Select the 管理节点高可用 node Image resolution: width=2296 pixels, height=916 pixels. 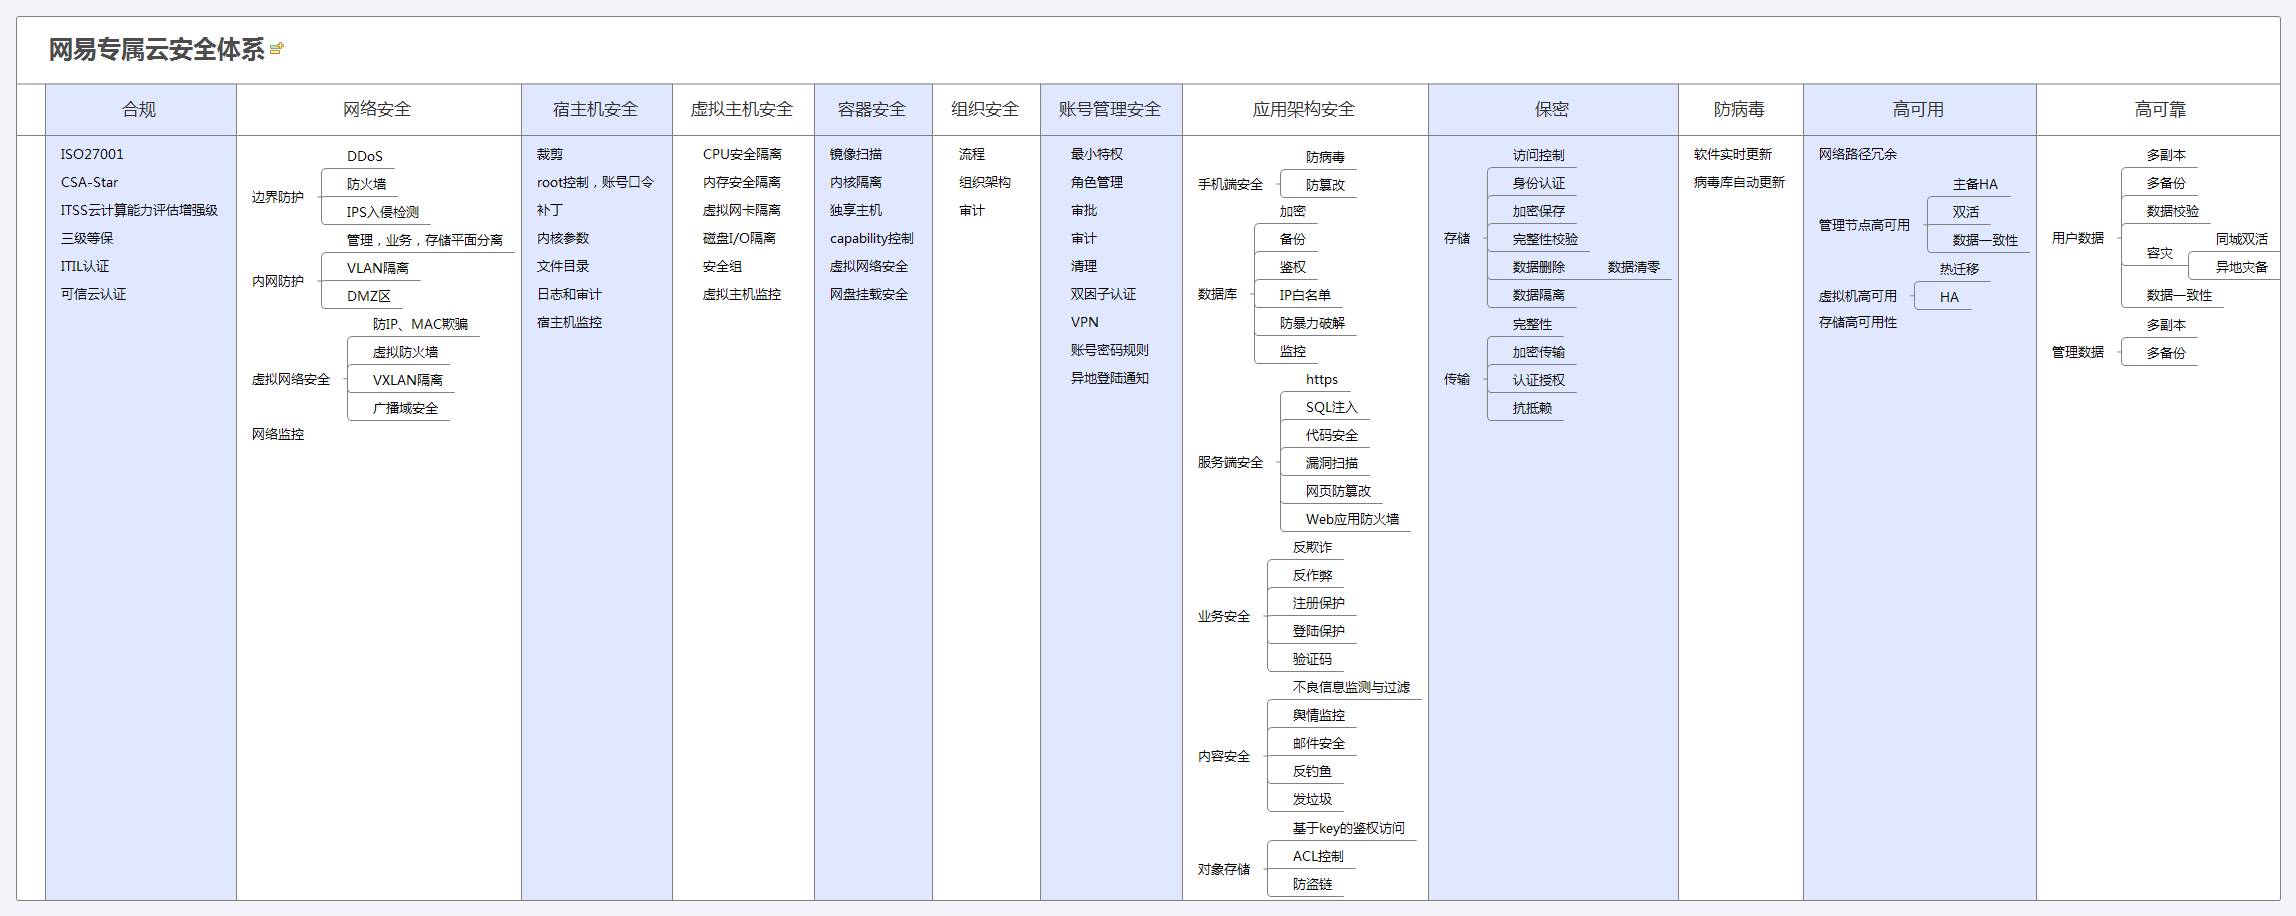[1864, 225]
